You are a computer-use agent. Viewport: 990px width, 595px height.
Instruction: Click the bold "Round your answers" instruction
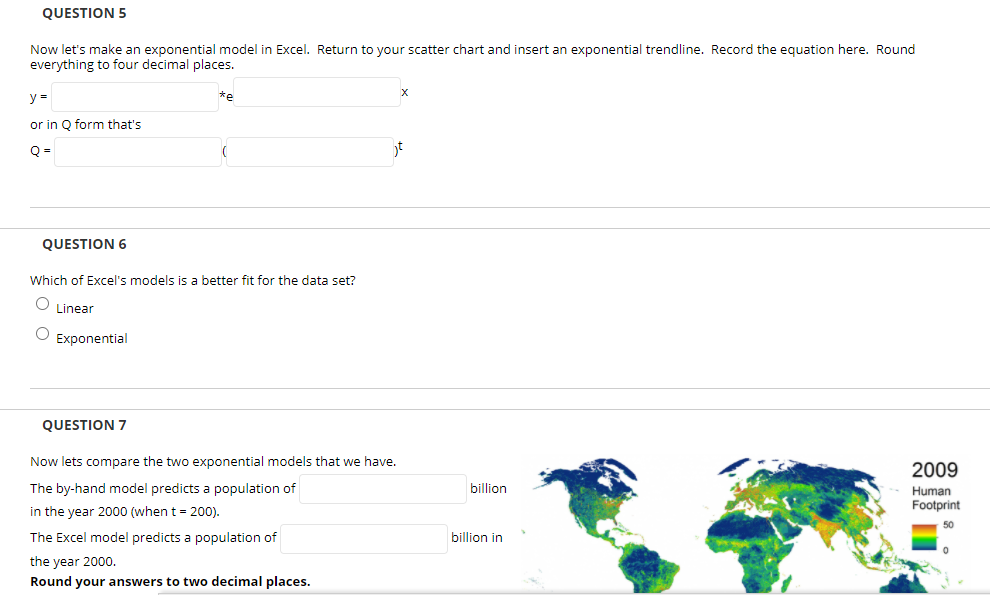pyautogui.click(x=170, y=581)
